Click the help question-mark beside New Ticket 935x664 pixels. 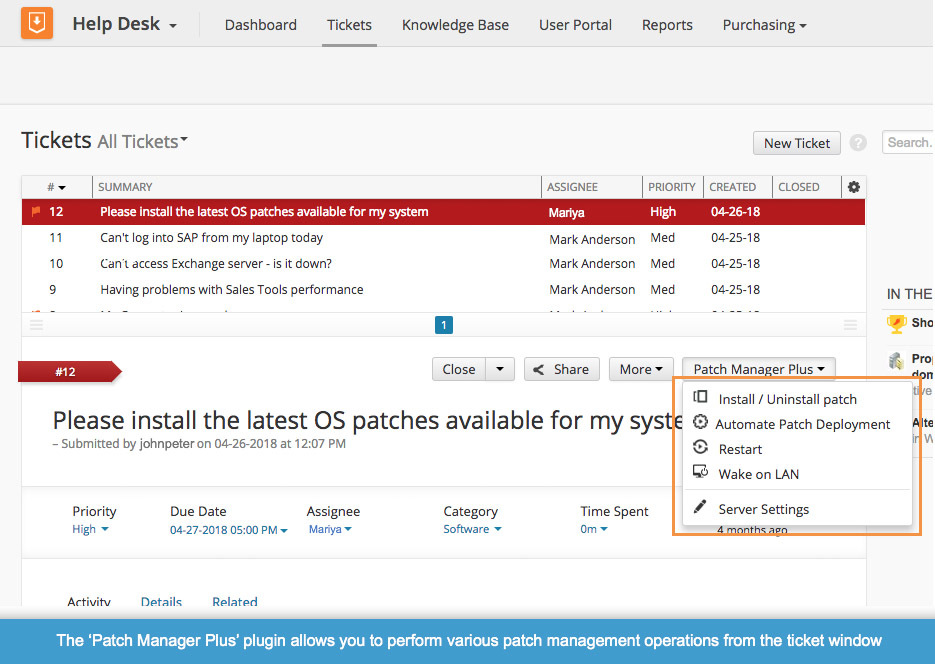point(858,143)
